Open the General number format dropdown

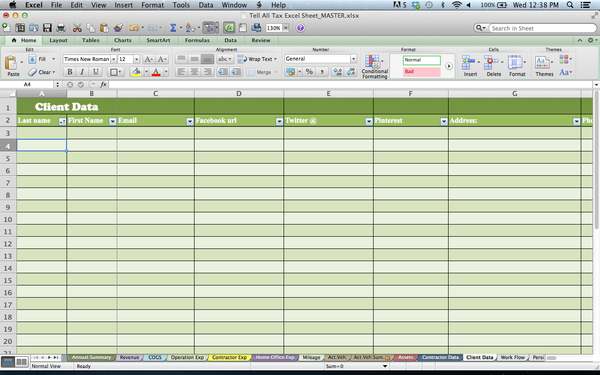(x=354, y=59)
